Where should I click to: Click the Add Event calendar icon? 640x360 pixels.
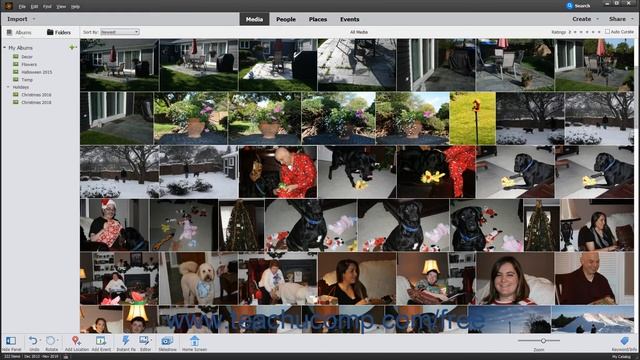100,340
